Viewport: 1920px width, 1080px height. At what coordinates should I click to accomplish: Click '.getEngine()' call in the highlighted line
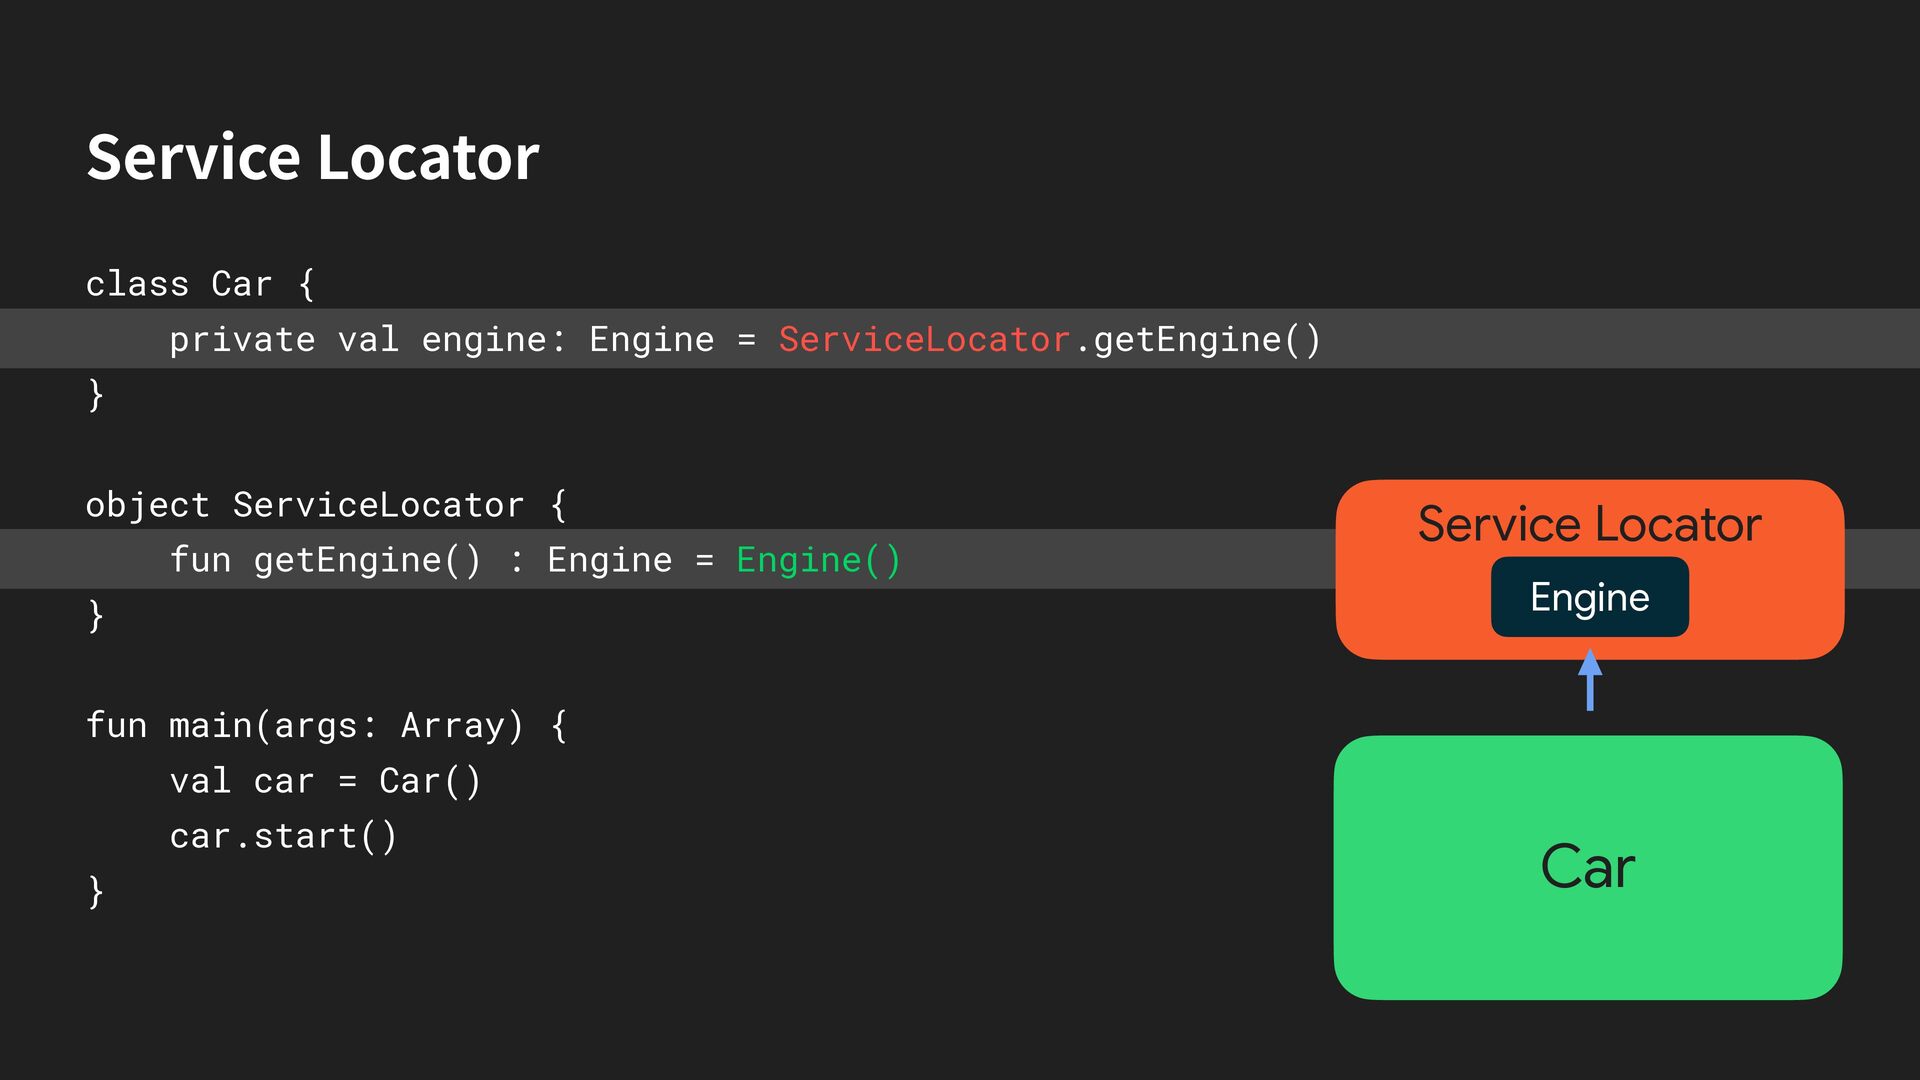tap(1198, 340)
